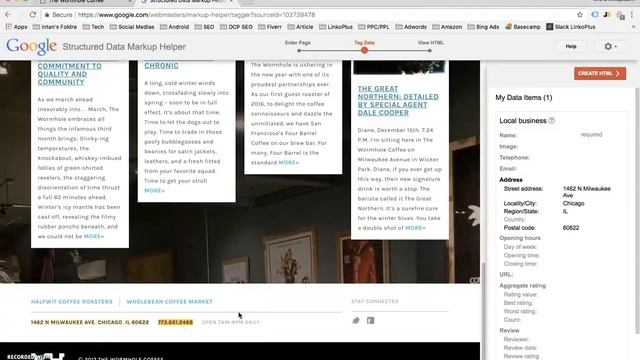Viewport: 640px width, 360px height.
Task: Open the Apps grid shortcut
Action: 16,27
